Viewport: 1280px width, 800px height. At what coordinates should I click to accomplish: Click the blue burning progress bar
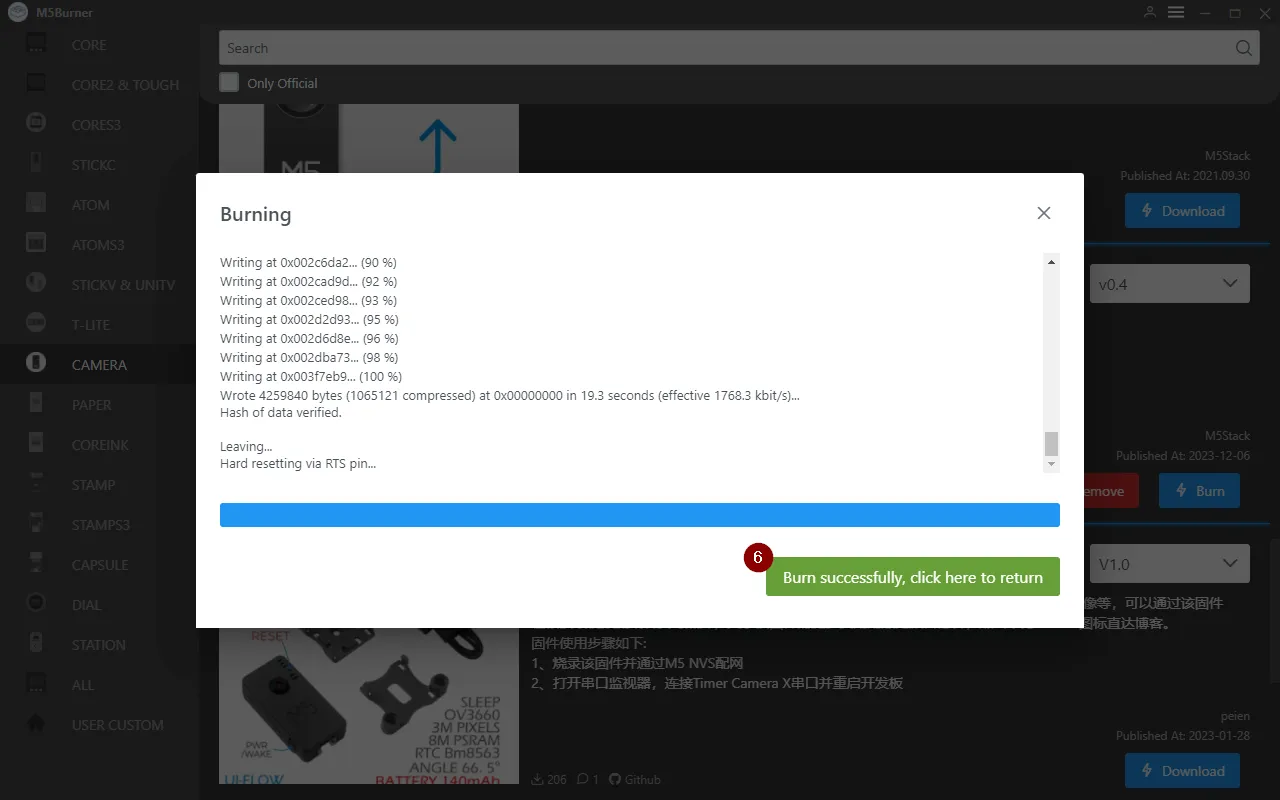tap(639, 515)
